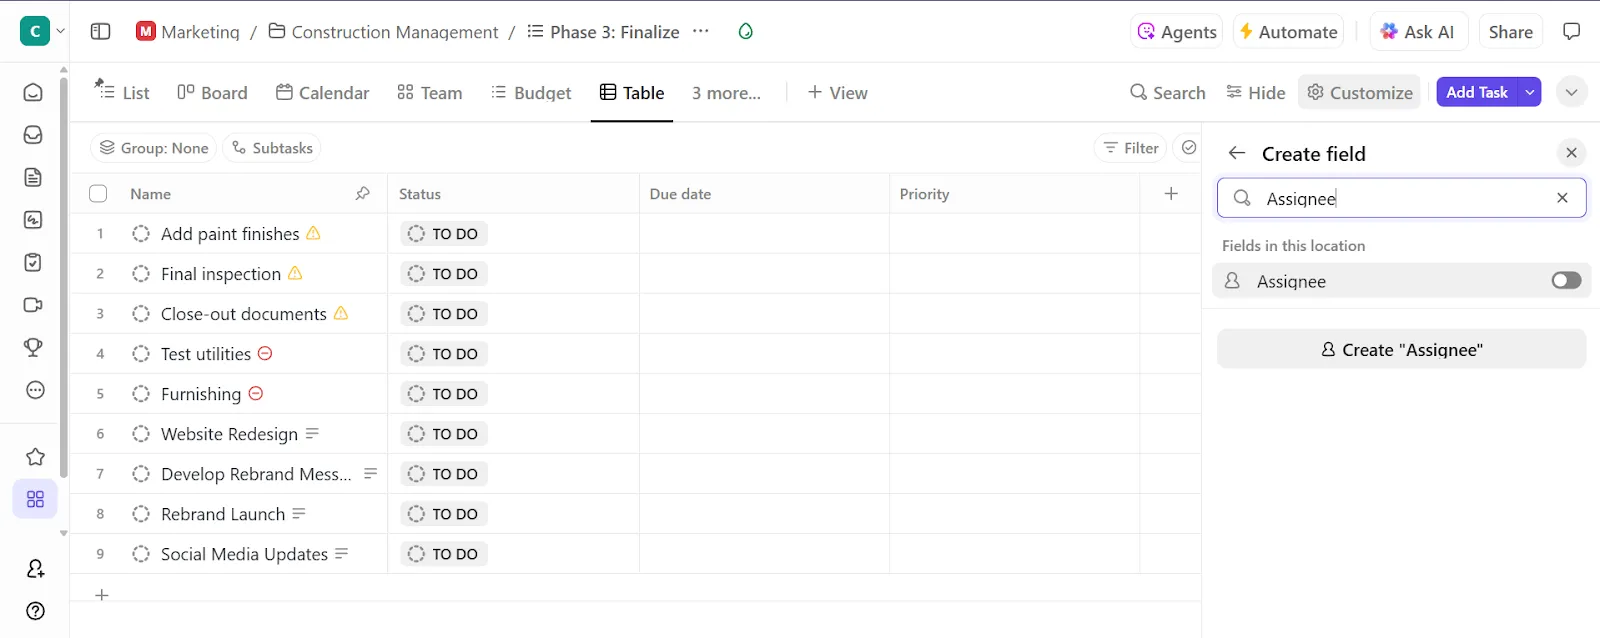Open the Inbox icon in sidebar
Screen dimensions: 1600x638
(33, 135)
